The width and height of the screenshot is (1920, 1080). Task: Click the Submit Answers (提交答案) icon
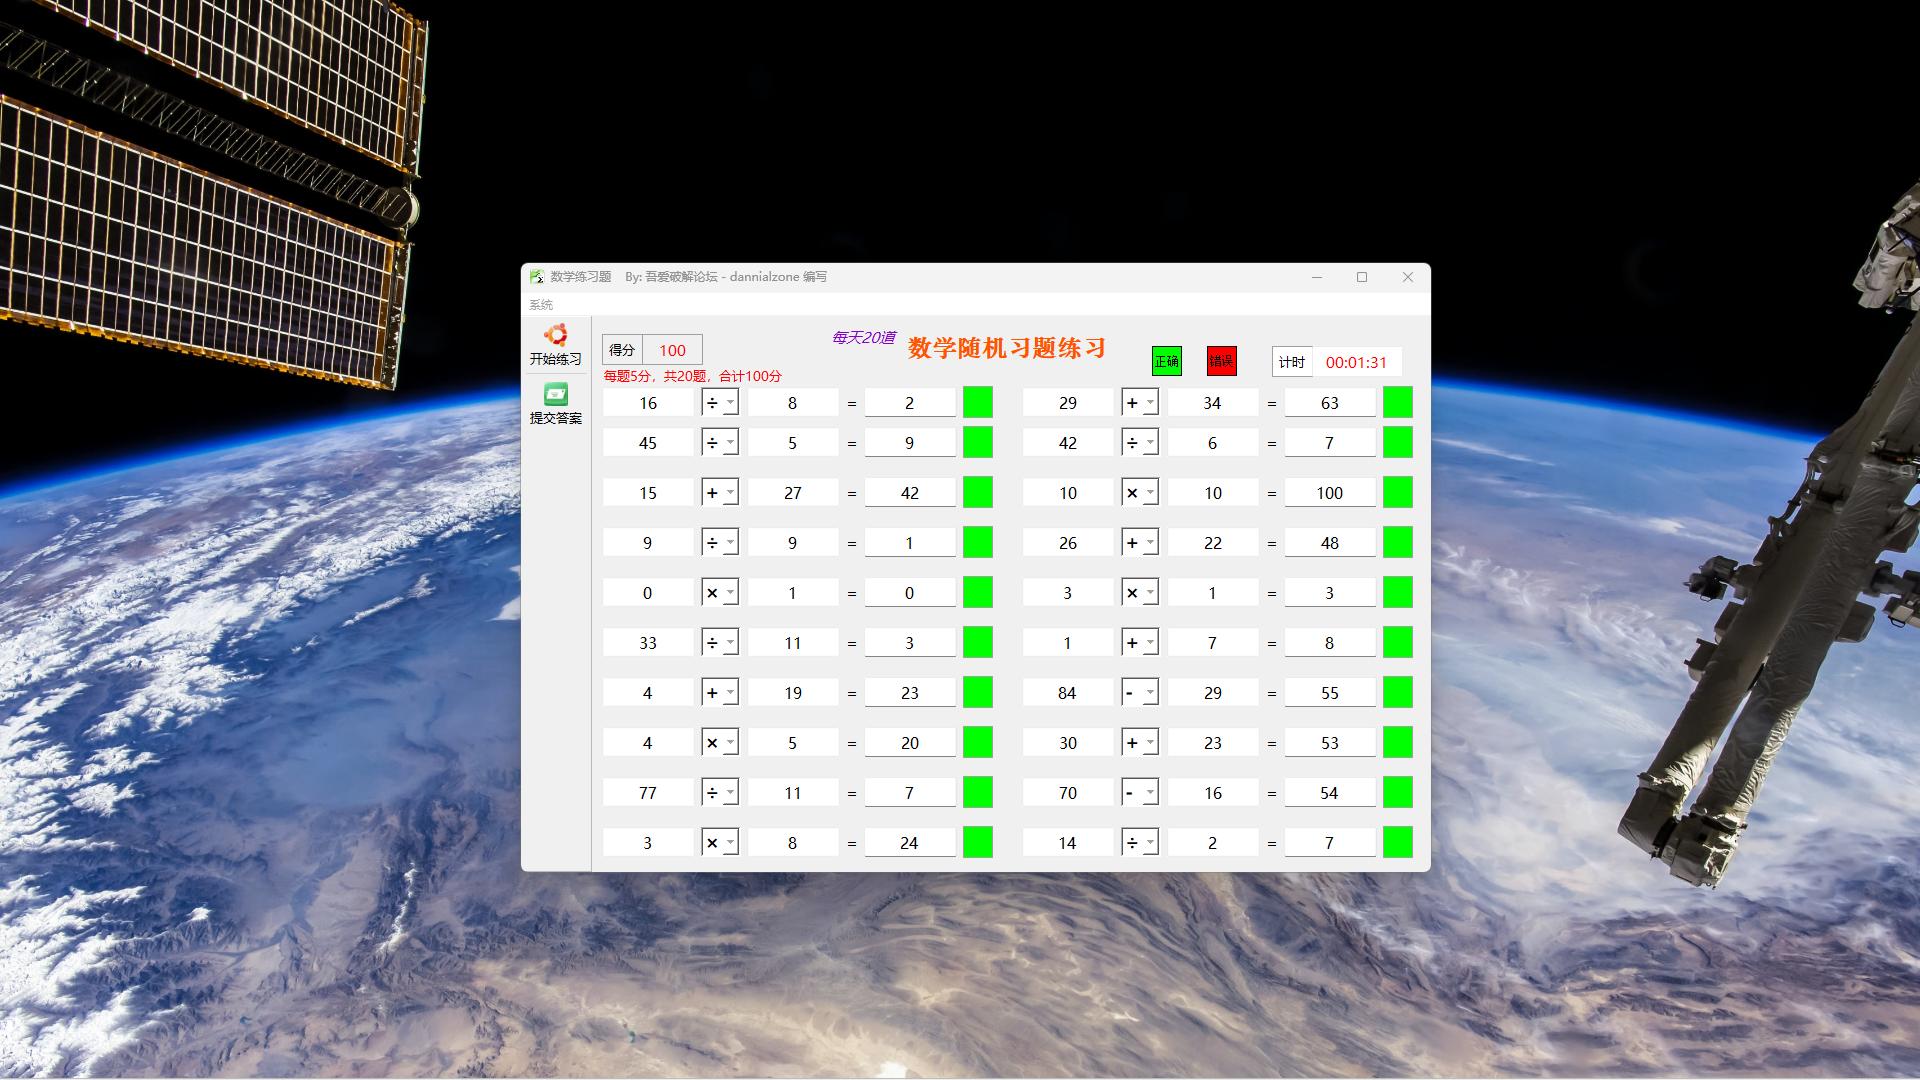555,394
